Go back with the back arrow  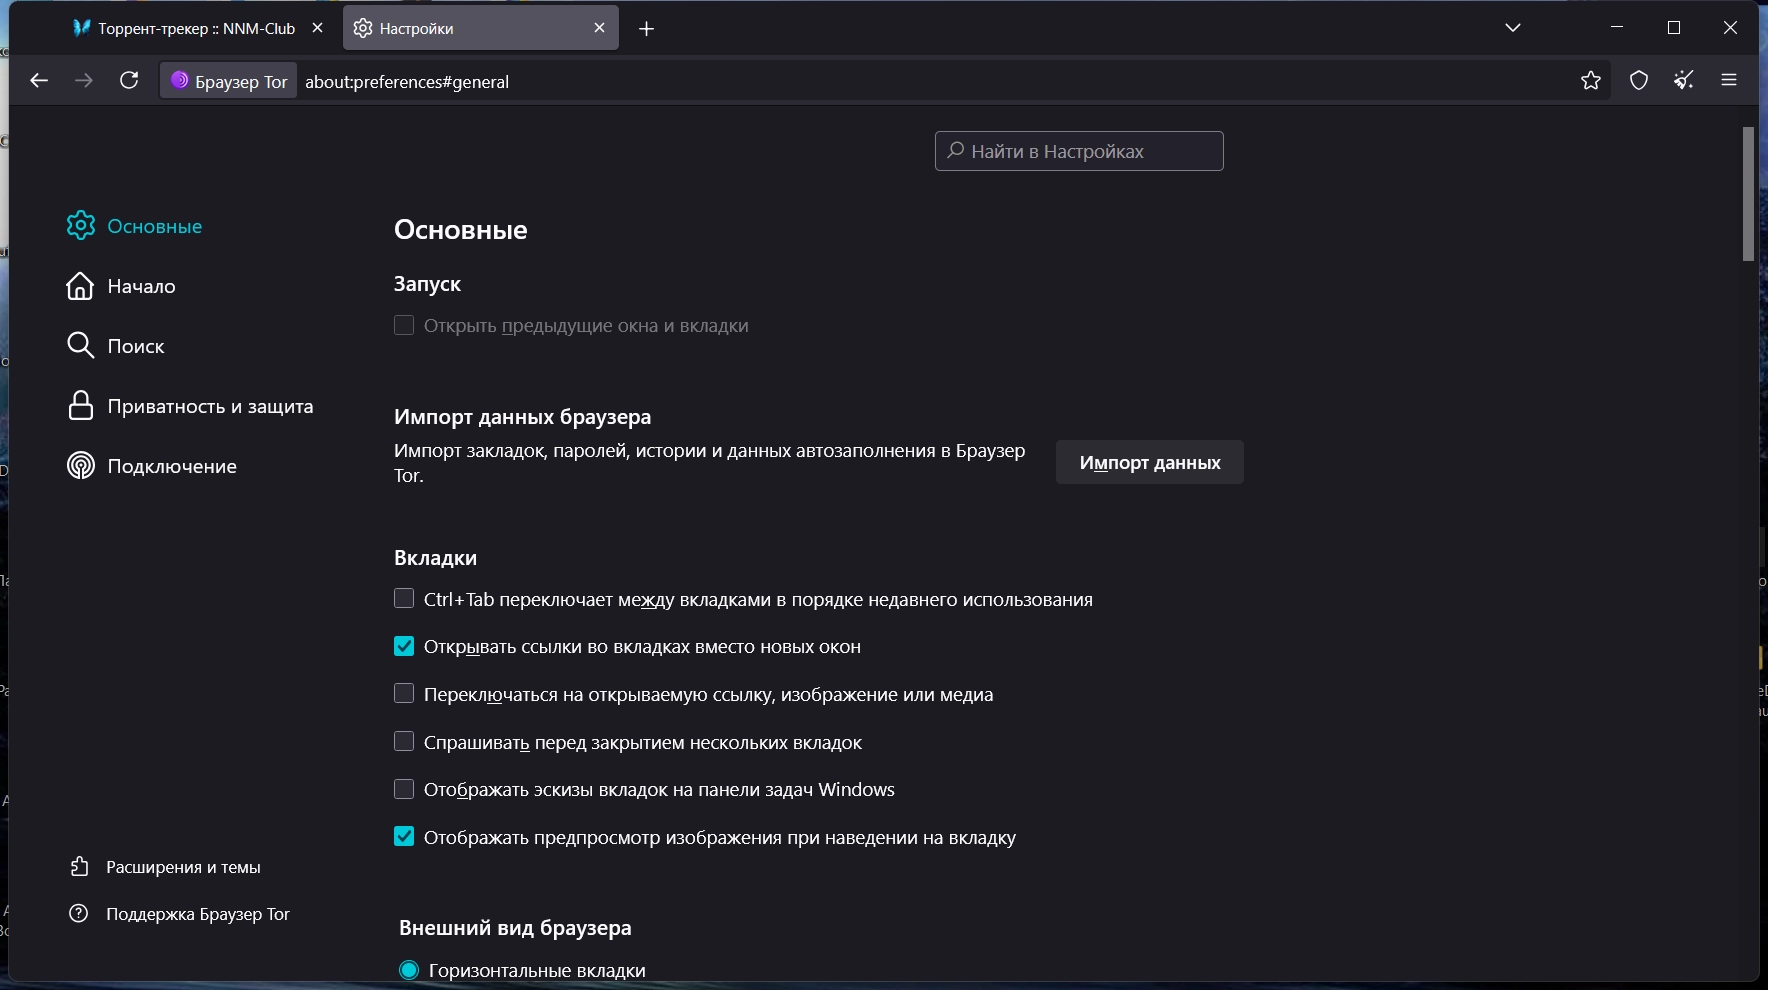[39, 81]
